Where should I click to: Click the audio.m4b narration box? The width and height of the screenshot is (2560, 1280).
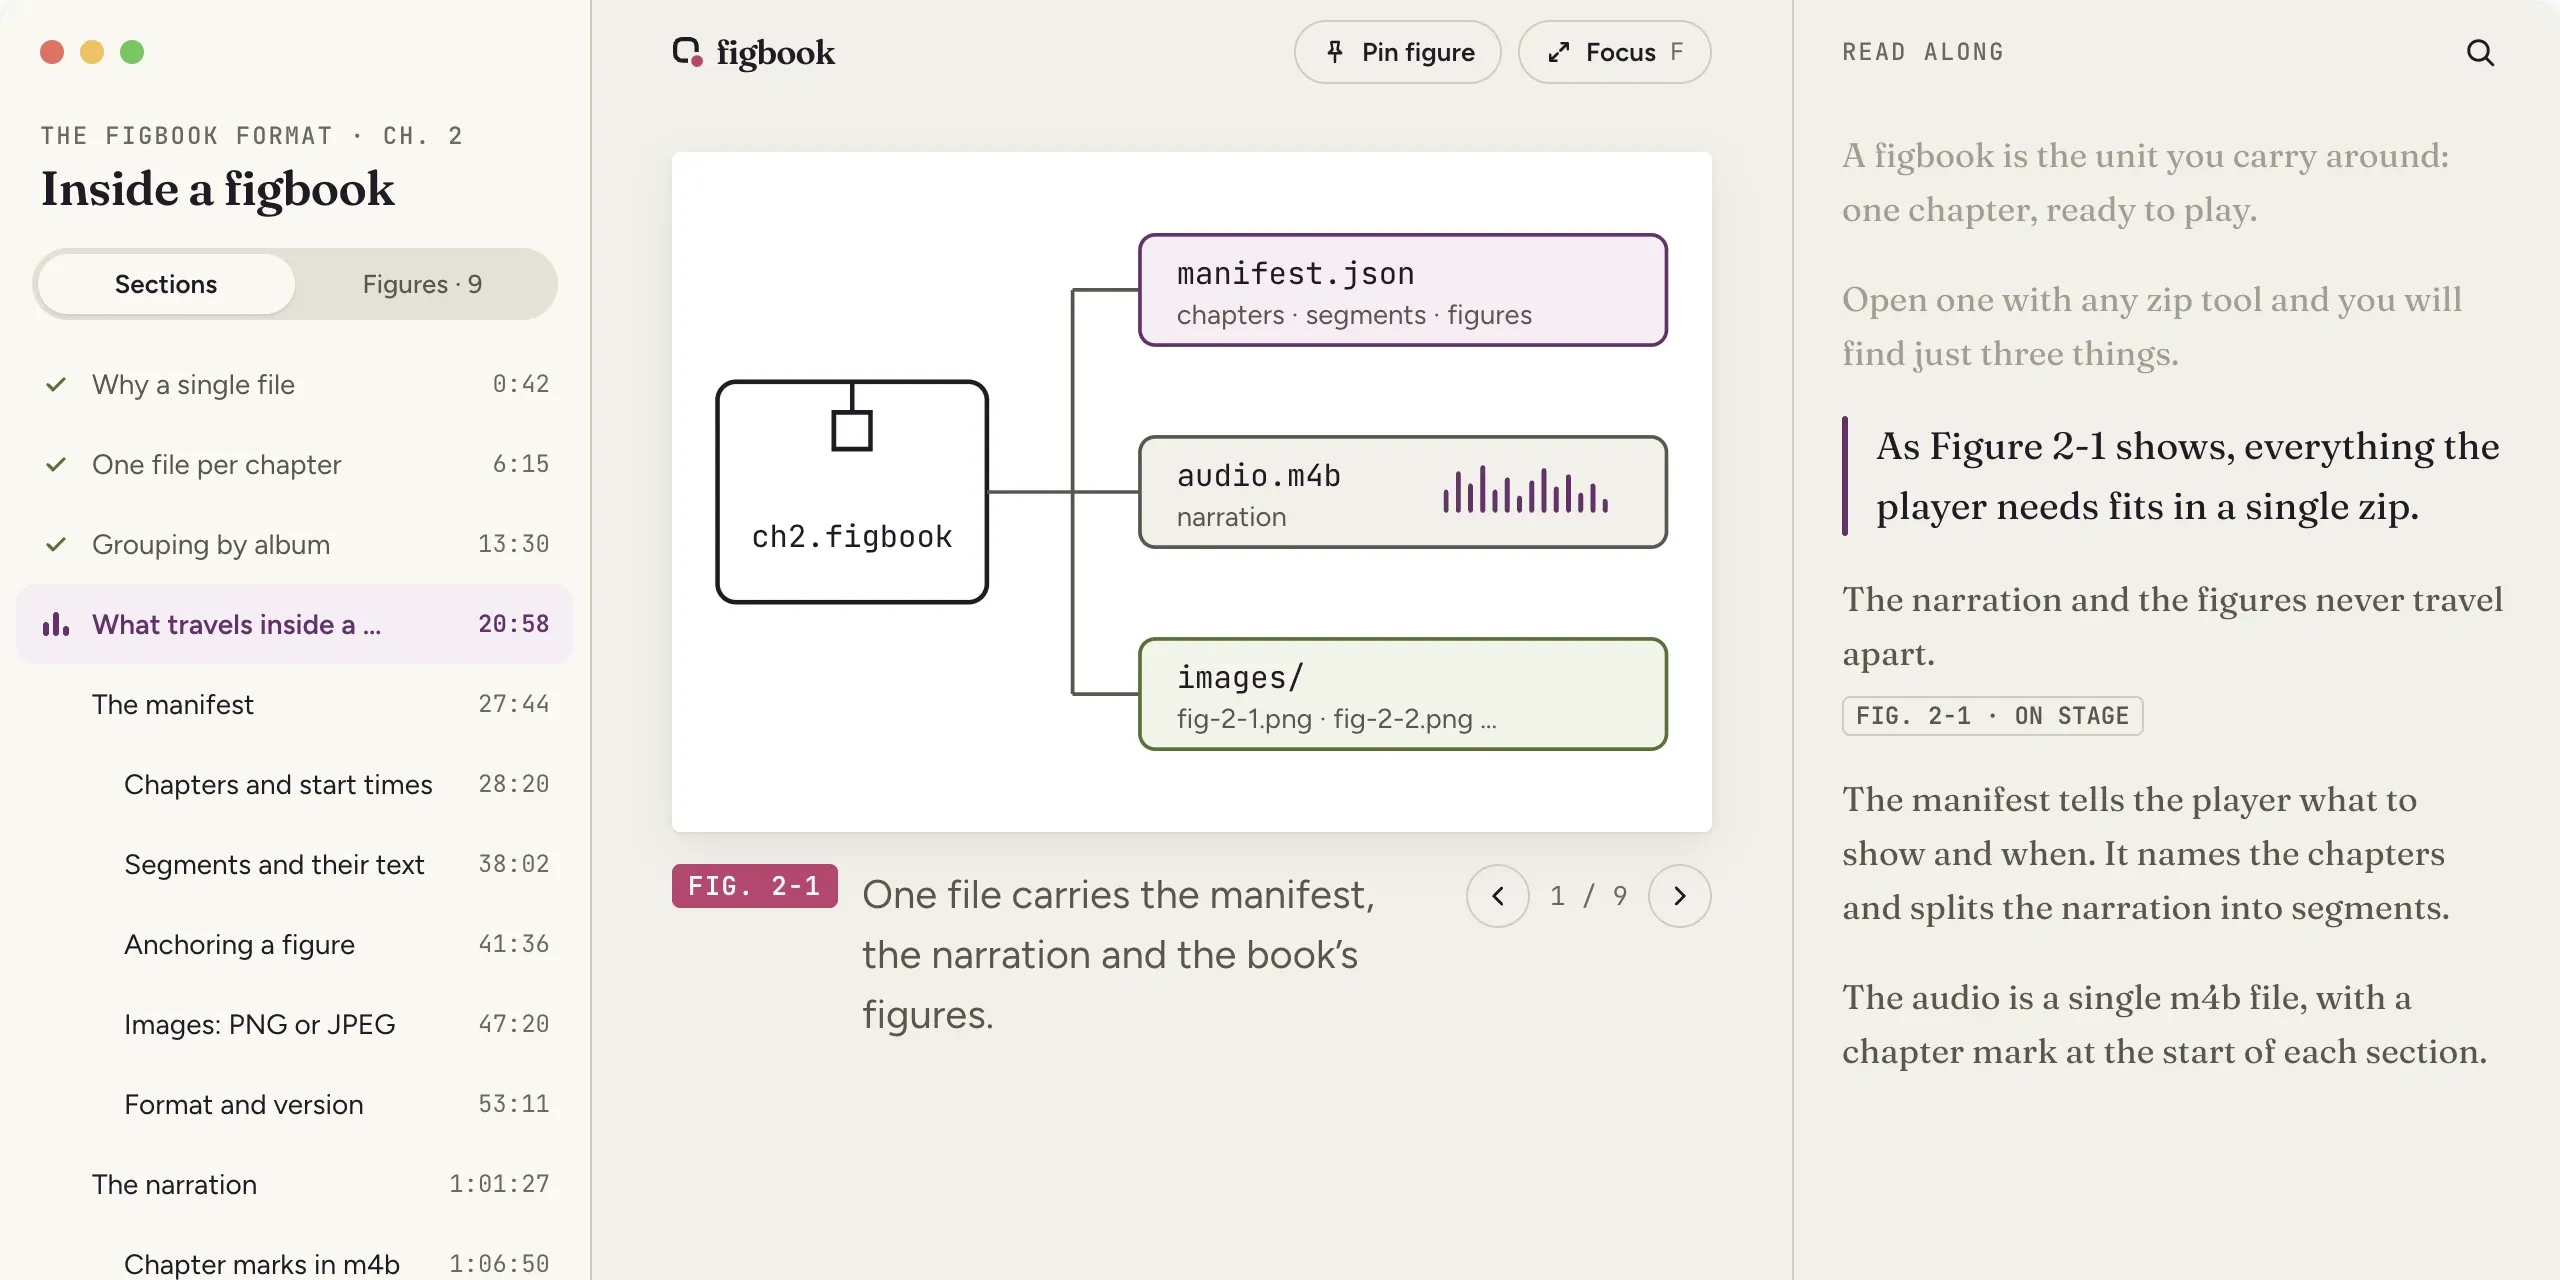[x=1402, y=492]
